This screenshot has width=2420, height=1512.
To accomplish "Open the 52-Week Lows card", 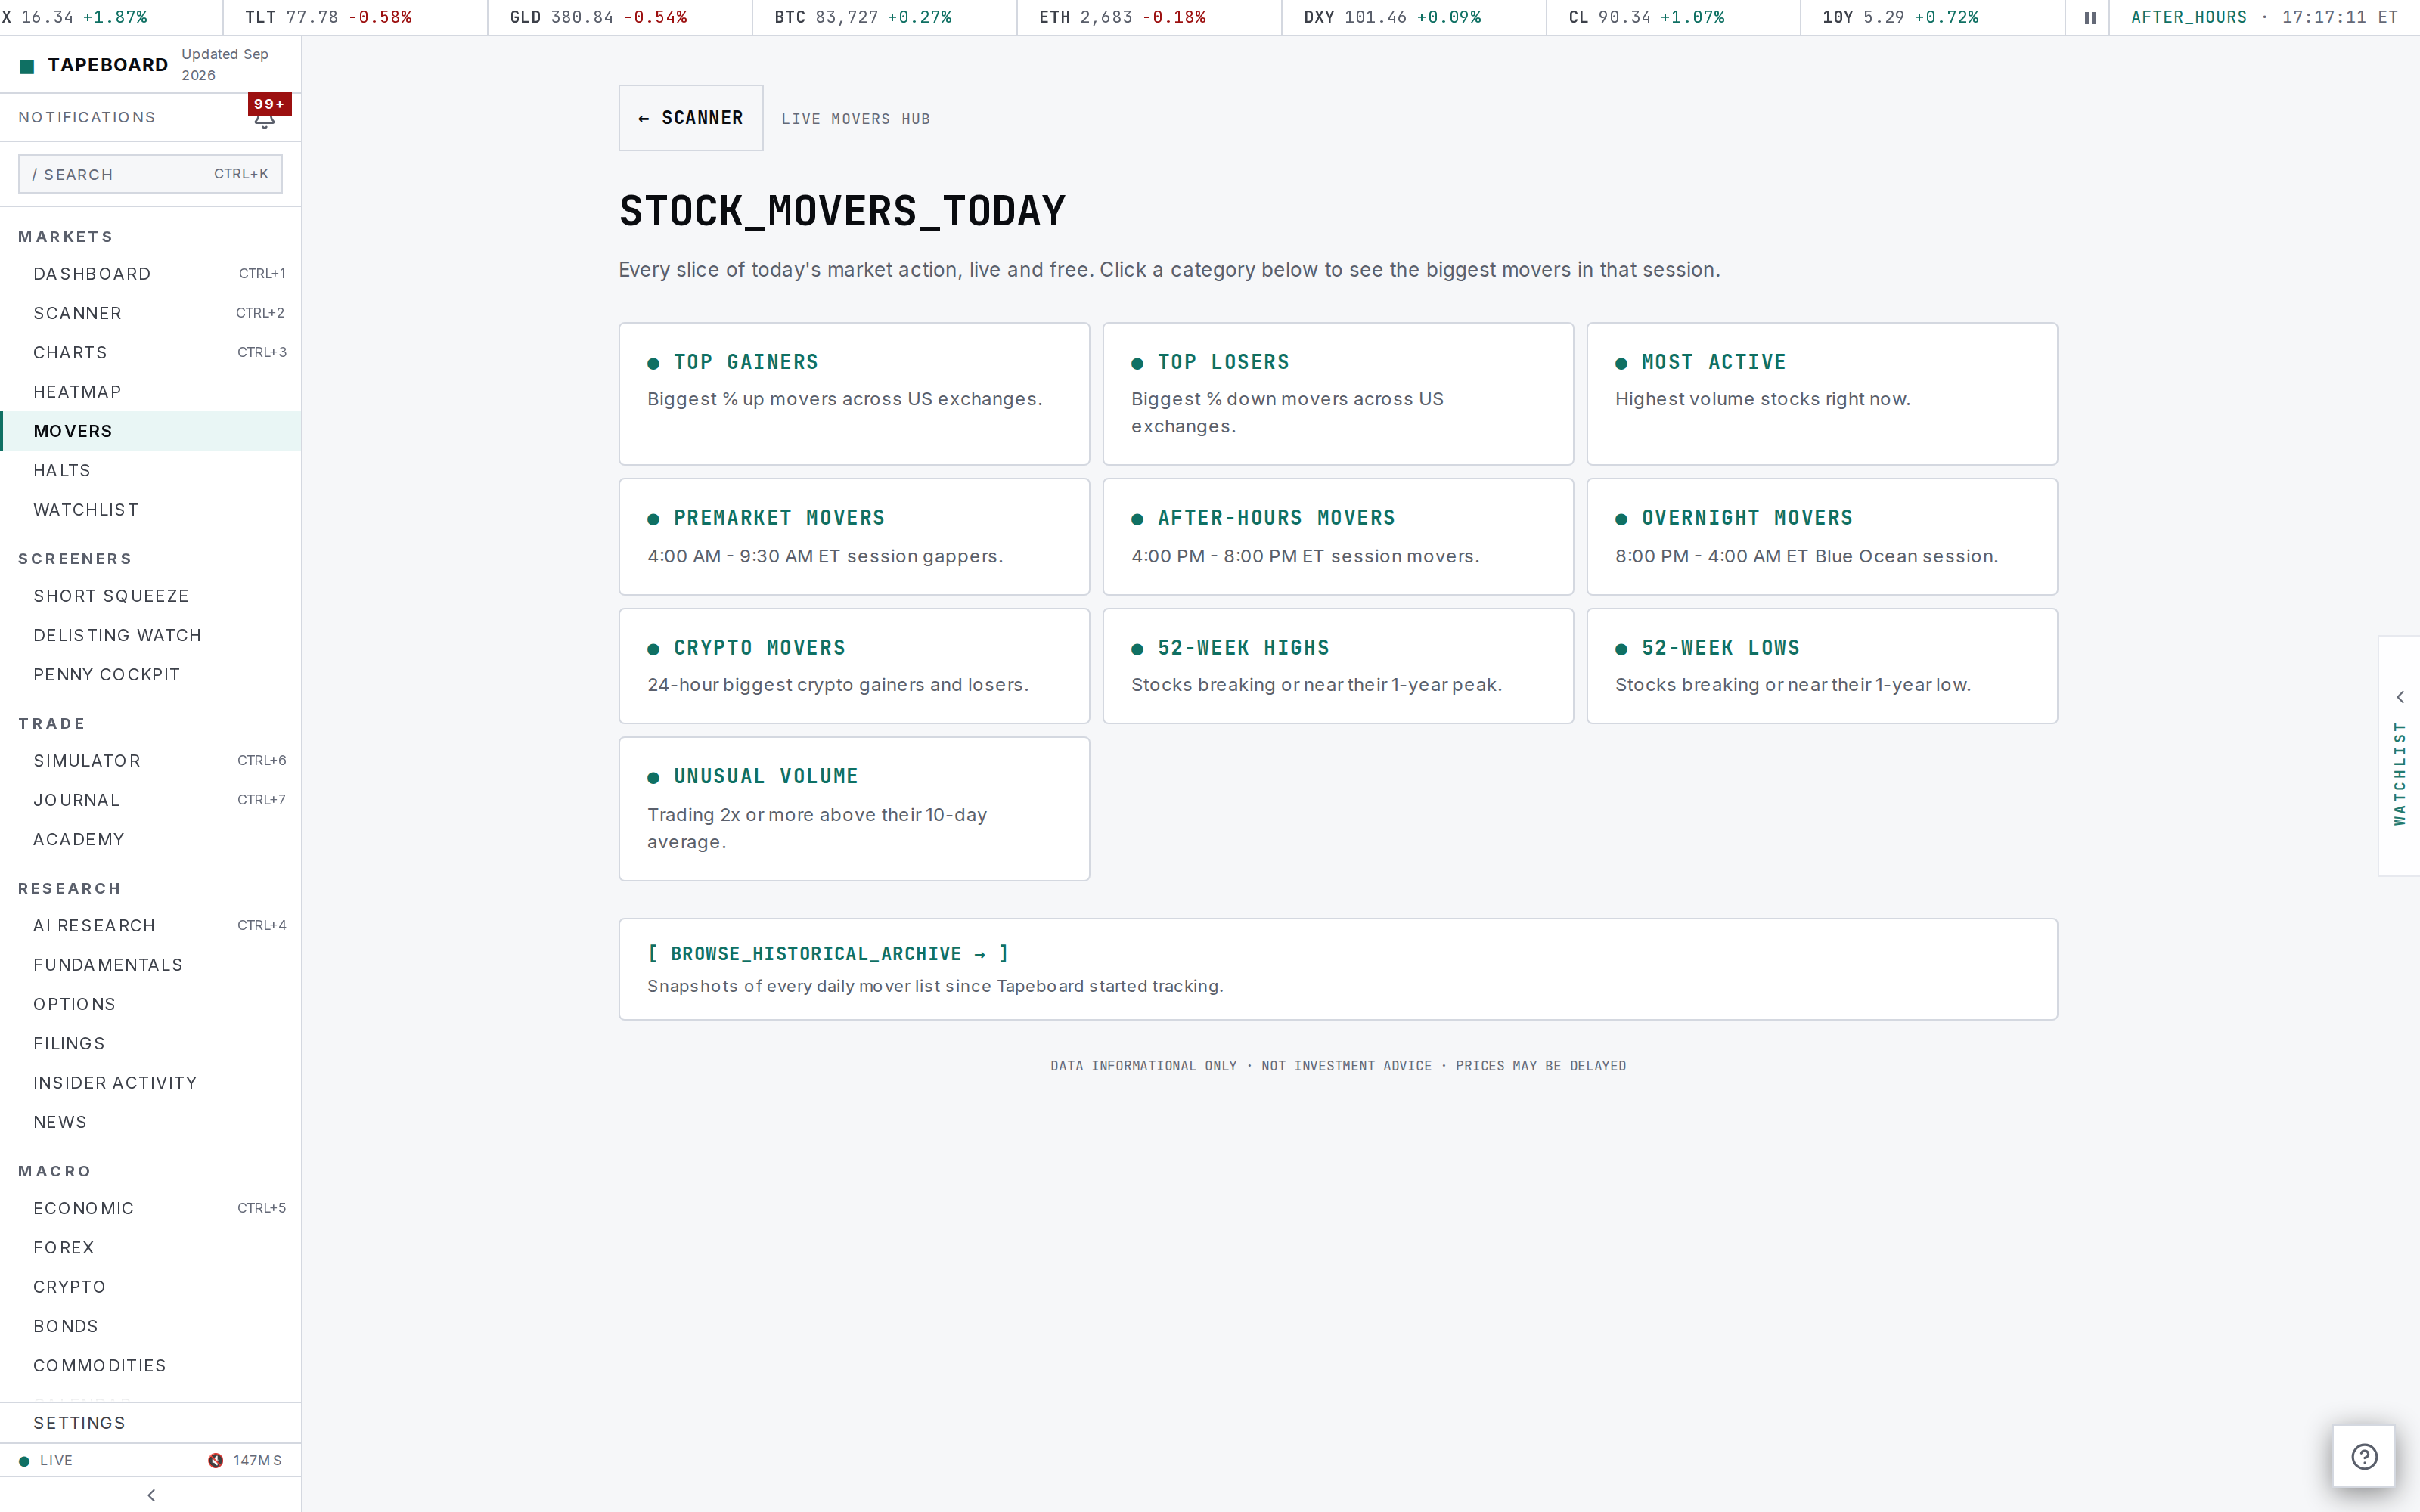I will click(1822, 666).
